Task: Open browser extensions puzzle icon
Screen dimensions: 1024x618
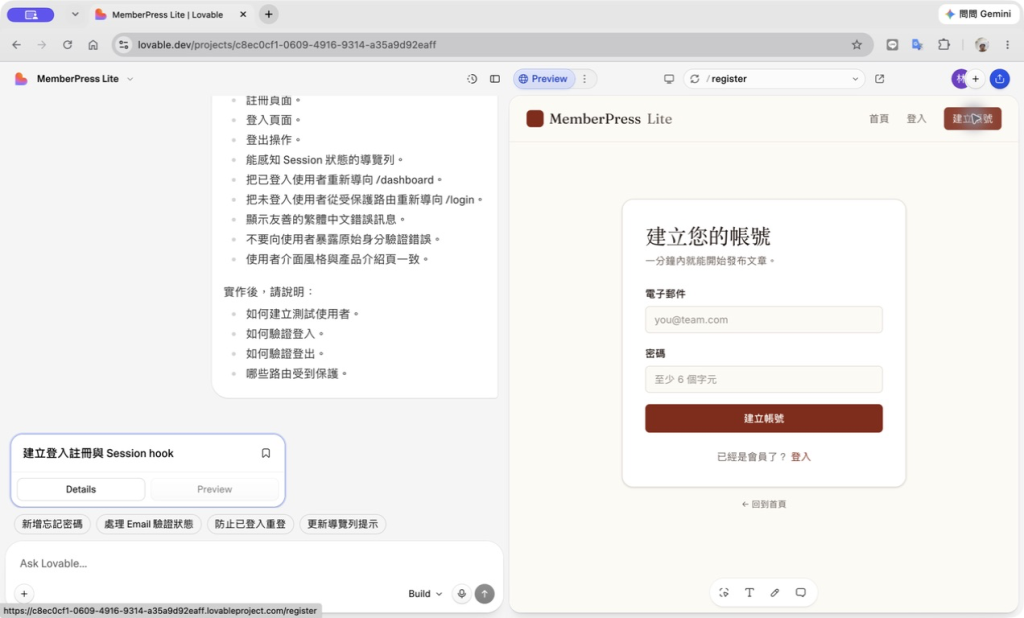Action: [x=944, y=45]
